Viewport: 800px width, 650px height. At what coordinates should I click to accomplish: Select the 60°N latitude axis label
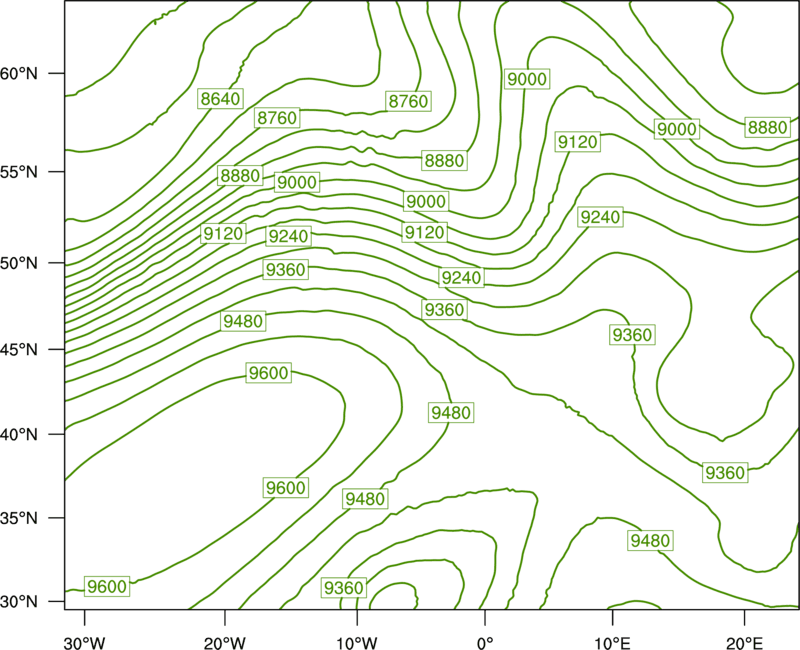pyautogui.click(x=19, y=73)
